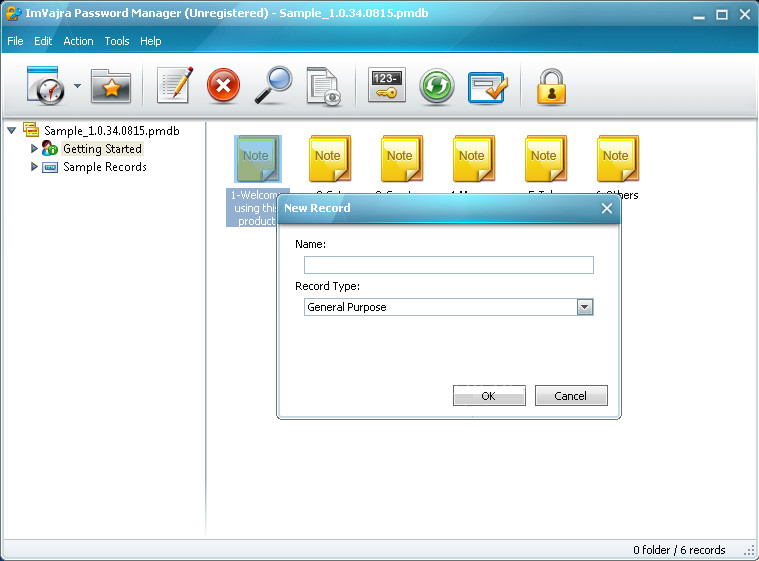Open the password generator key icon
The image size is (759, 561).
386,85
